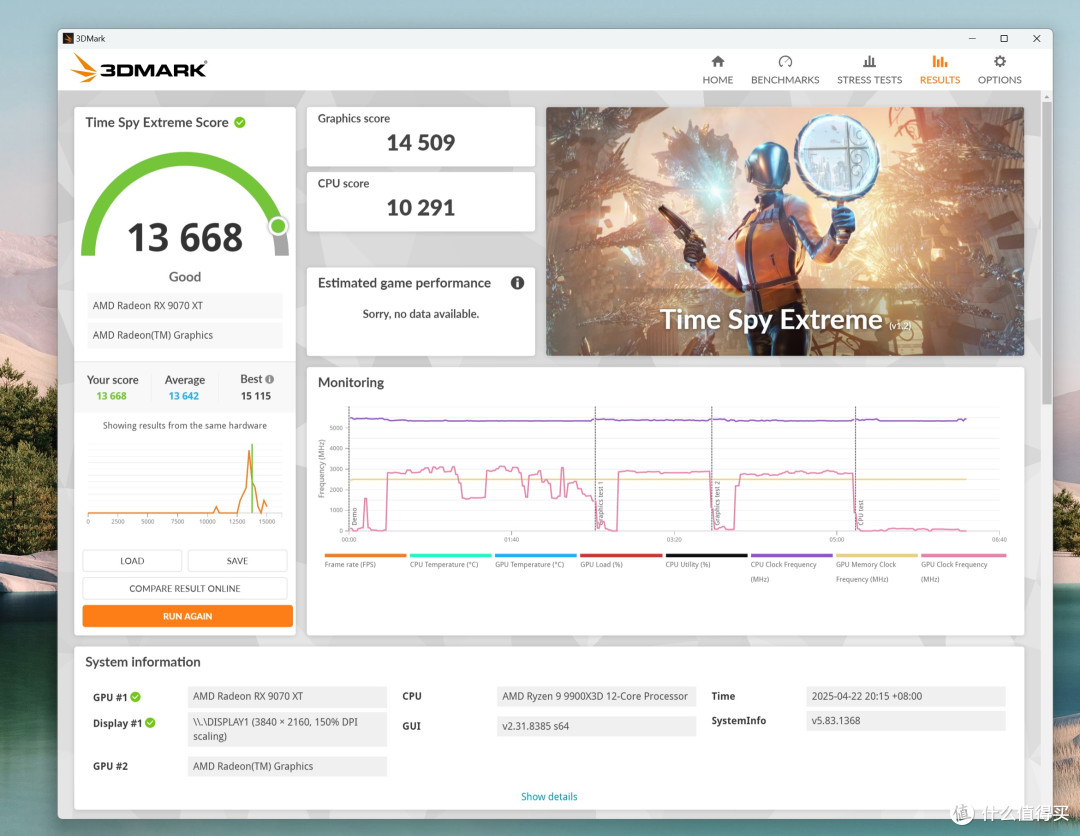Select the RESULTS tab

[x=939, y=70]
